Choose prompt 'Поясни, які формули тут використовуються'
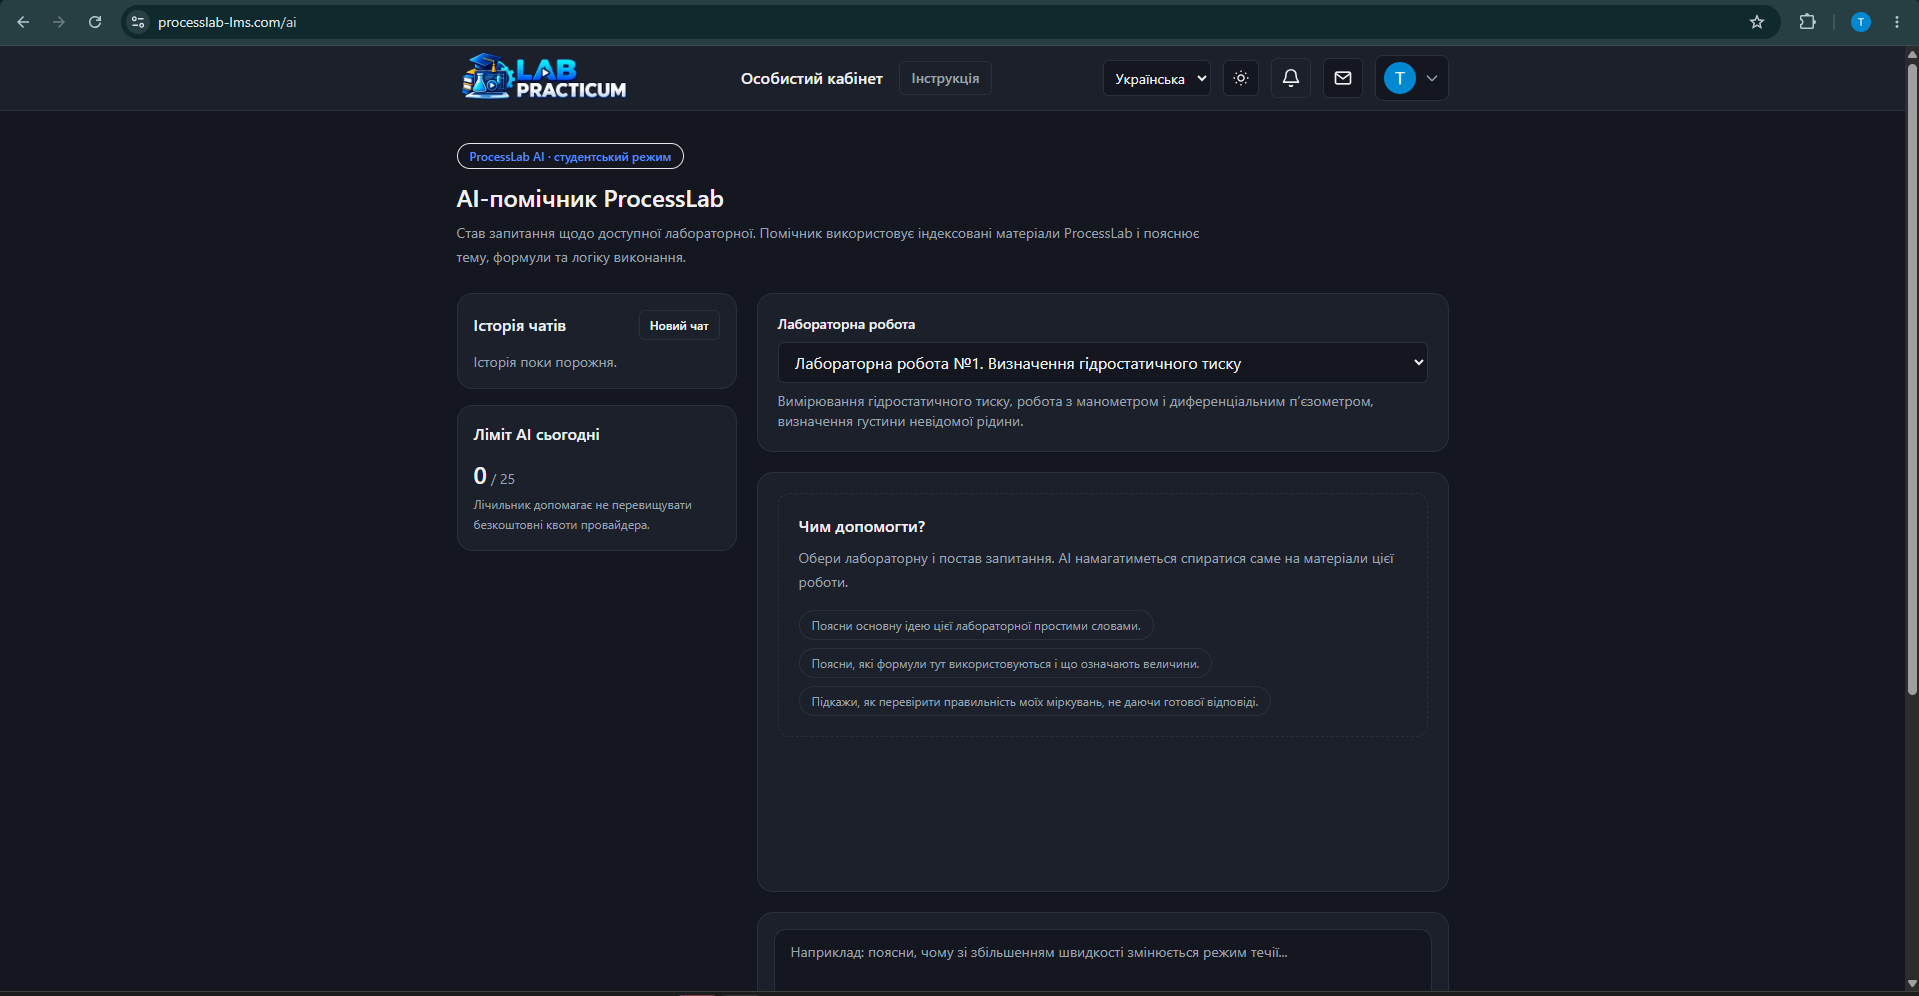This screenshot has width=1919, height=996. [x=1004, y=664]
